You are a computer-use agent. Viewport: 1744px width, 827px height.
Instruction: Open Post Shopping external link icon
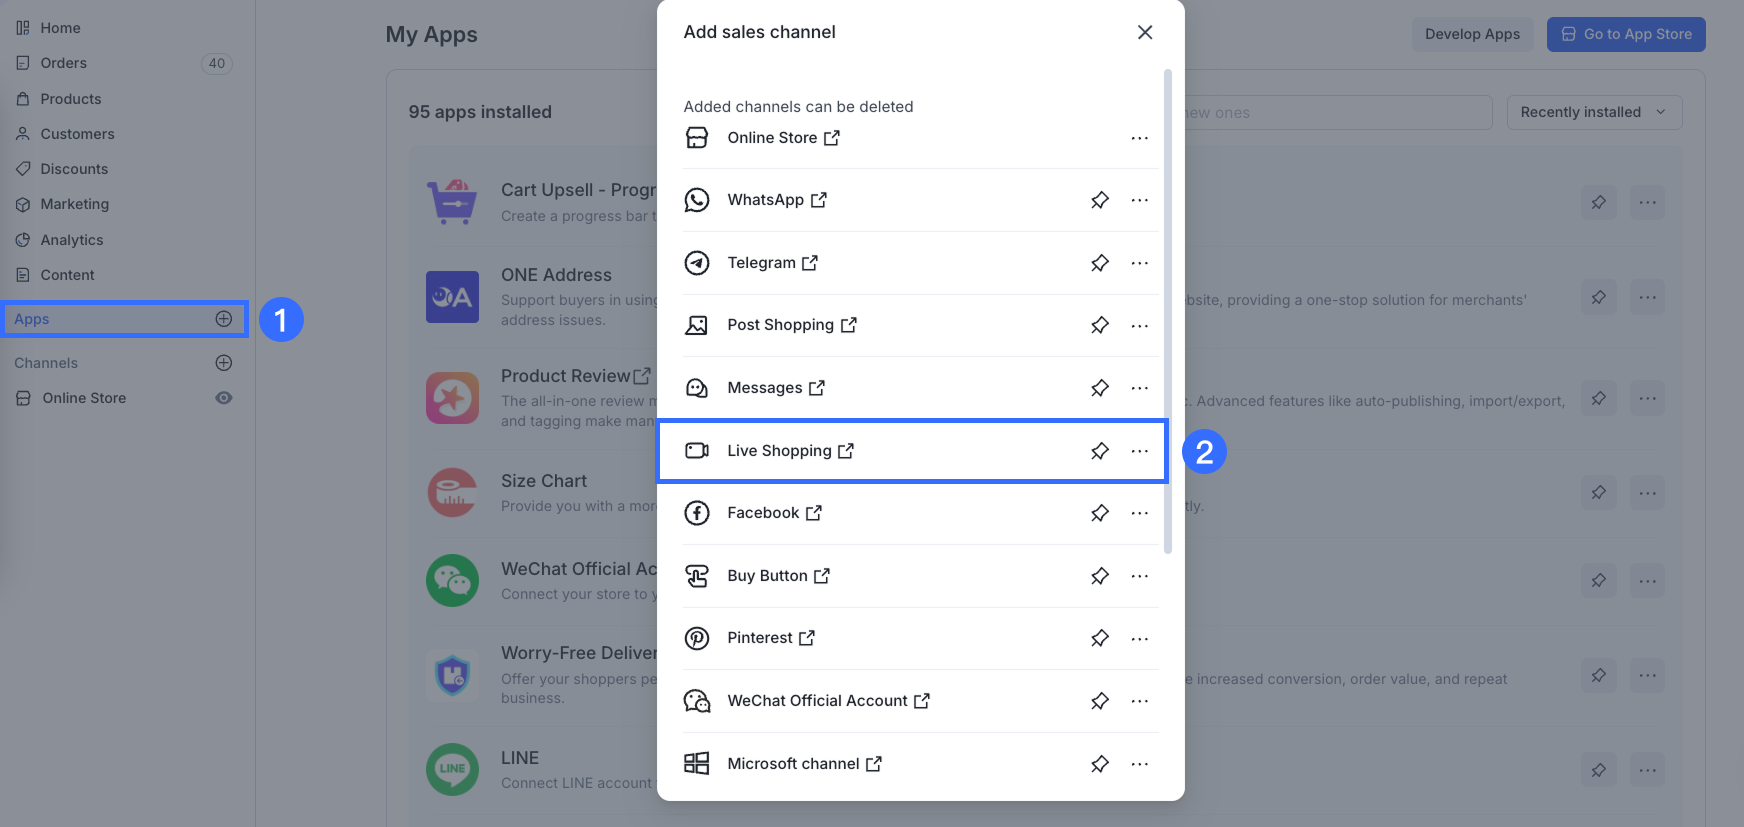coord(849,325)
